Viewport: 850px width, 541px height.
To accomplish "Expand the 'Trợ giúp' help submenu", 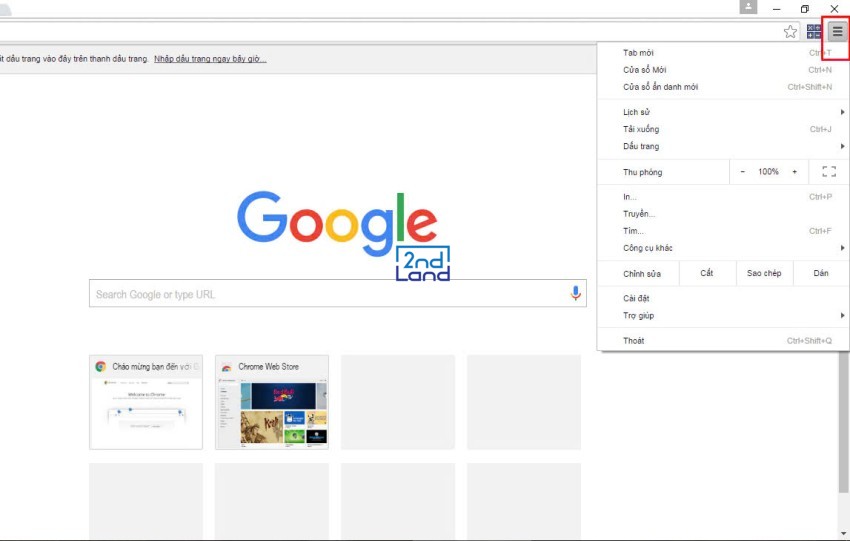I will coord(724,315).
